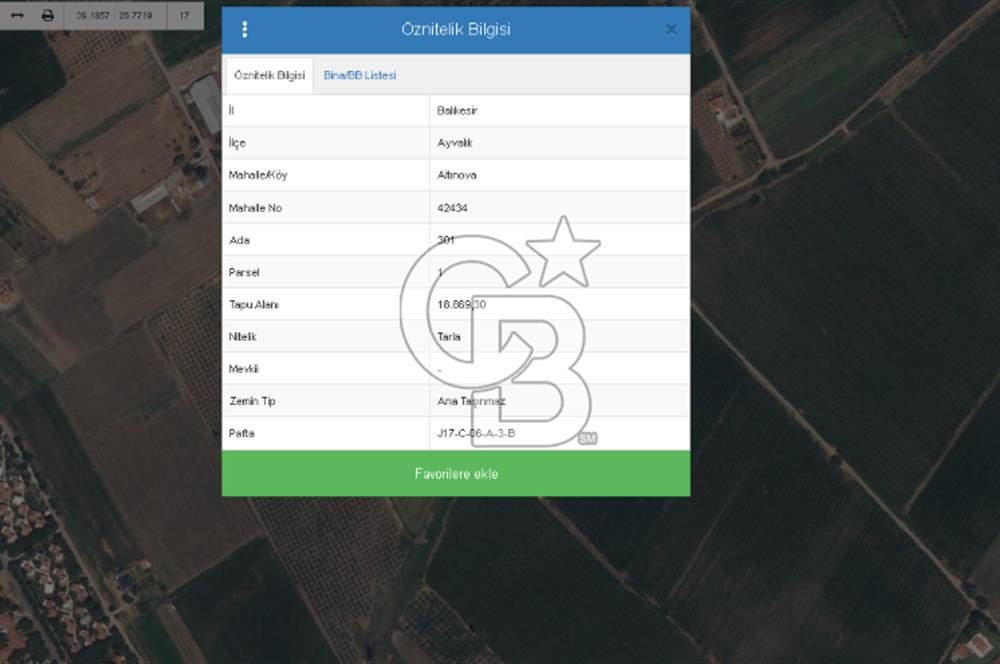Select the Öznitelik Bilgisi tab
This screenshot has width=1000, height=664.
[269, 76]
